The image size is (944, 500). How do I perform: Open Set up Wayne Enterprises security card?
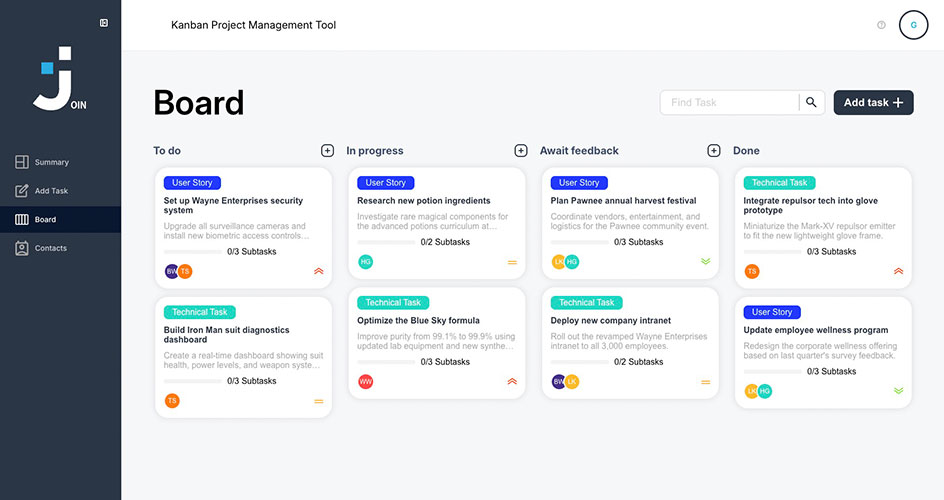tap(244, 227)
